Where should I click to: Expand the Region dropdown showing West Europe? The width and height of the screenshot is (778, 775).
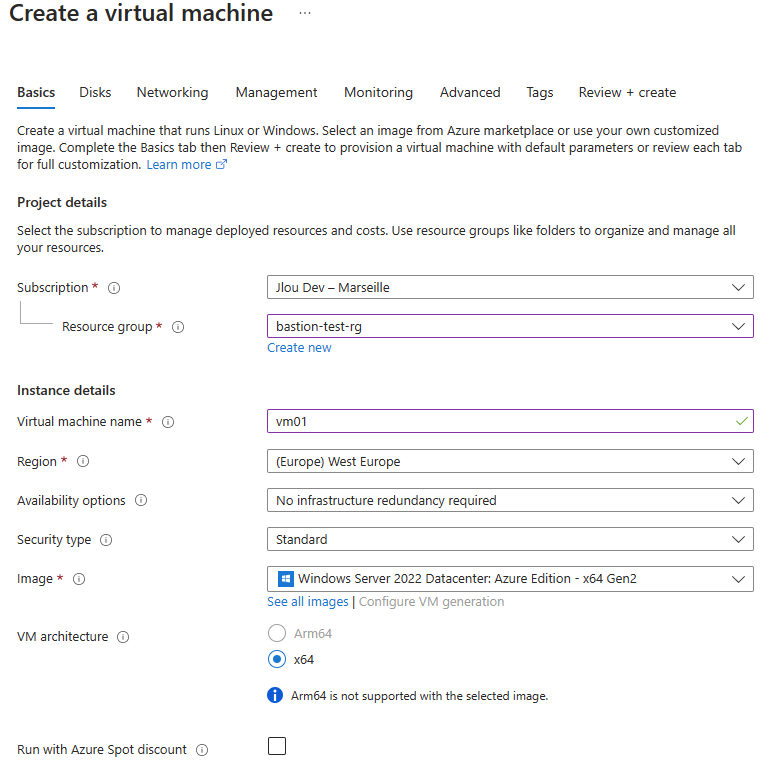pos(510,461)
